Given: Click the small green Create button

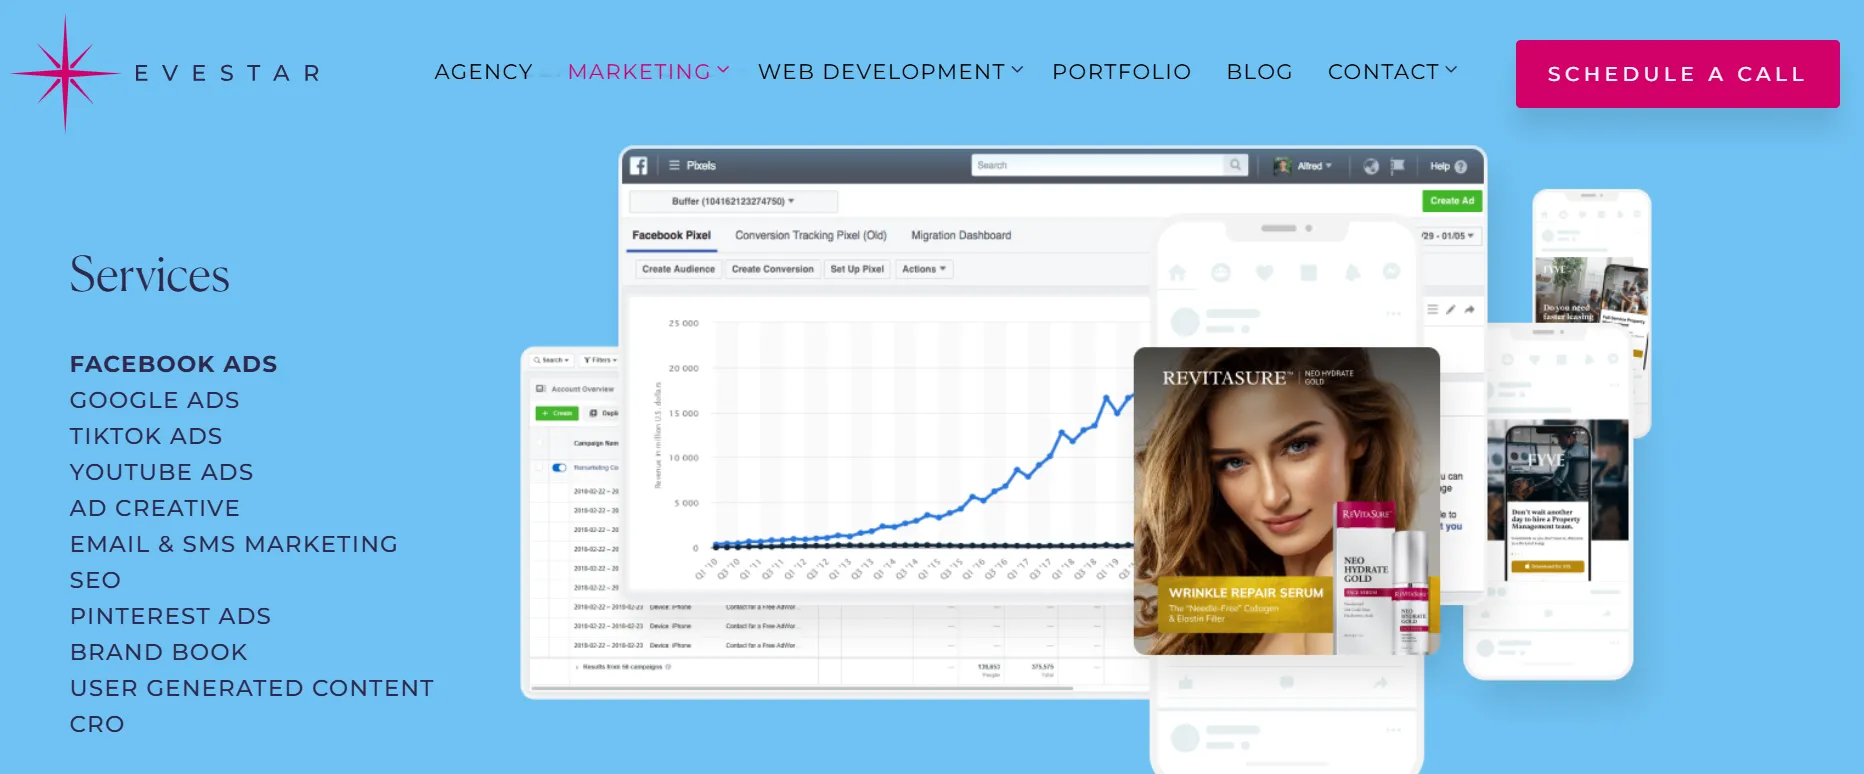Looking at the screenshot, I should coord(557,413).
